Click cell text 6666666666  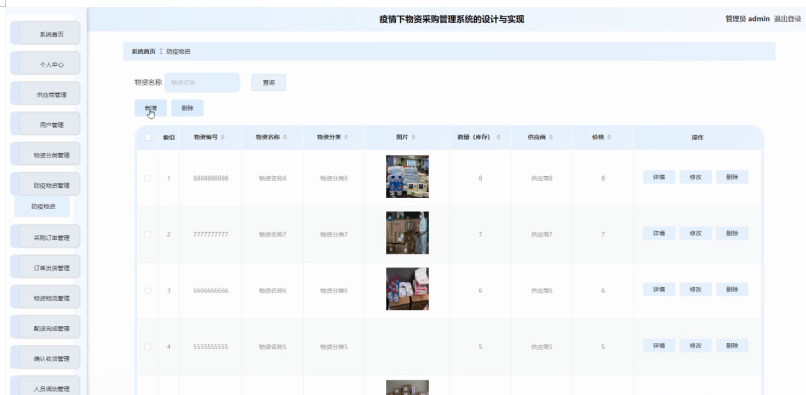click(x=211, y=291)
